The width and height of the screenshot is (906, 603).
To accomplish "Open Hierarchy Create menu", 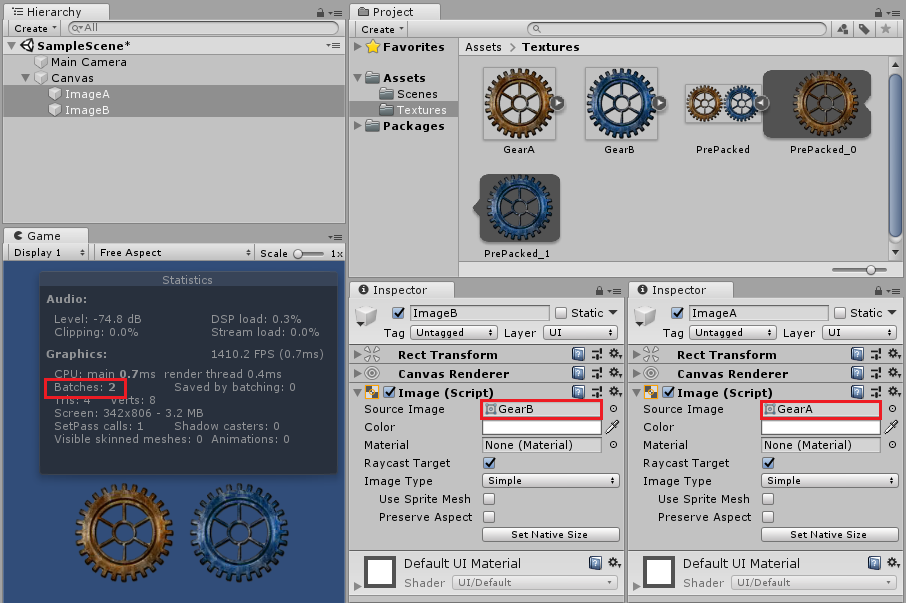I will pos(35,28).
